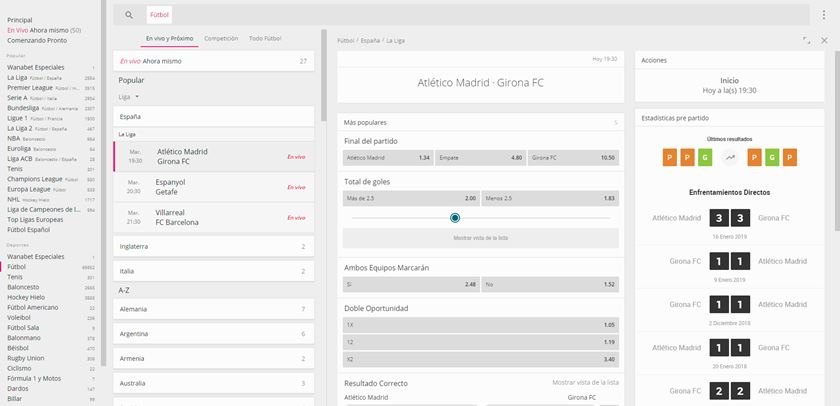The image size is (840, 406).
Task: Expand the Australia country section
Action: pos(214,384)
